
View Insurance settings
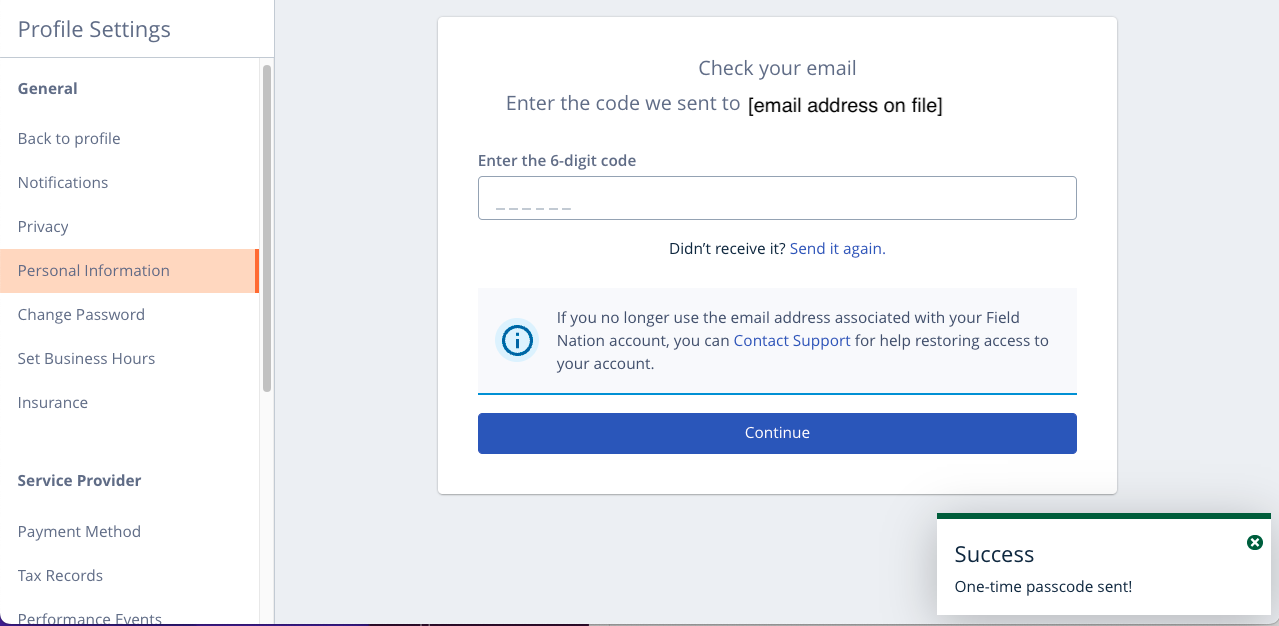coord(52,402)
